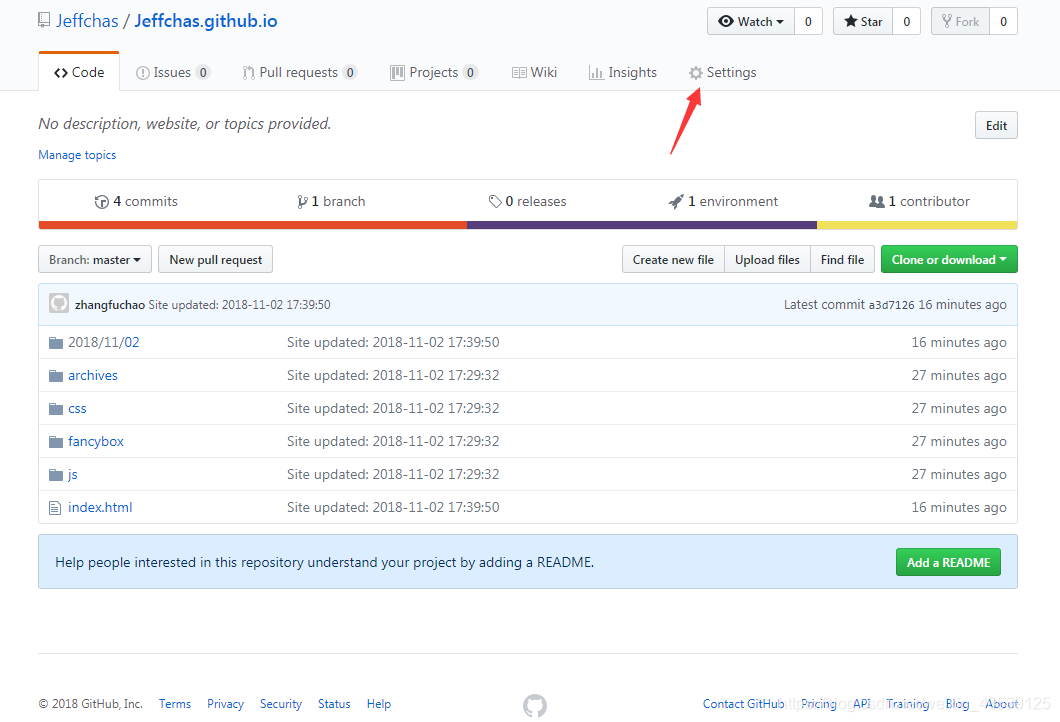The height and width of the screenshot is (722, 1060).
Task: Click New pull request button
Action: pos(216,260)
